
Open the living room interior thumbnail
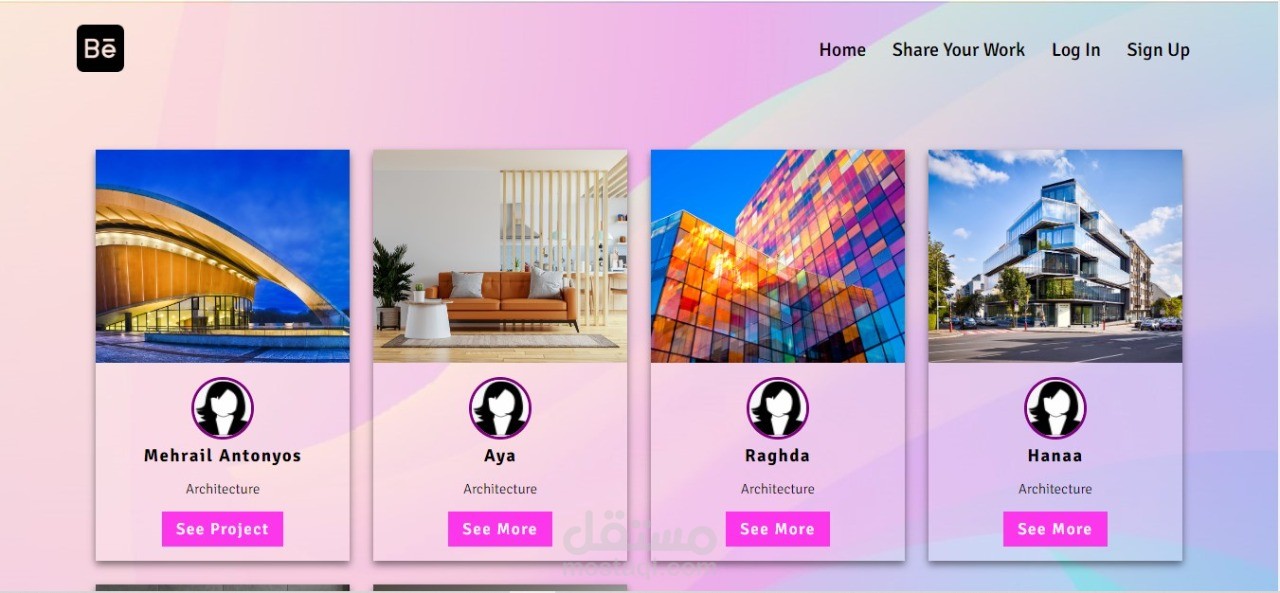[x=500, y=256]
